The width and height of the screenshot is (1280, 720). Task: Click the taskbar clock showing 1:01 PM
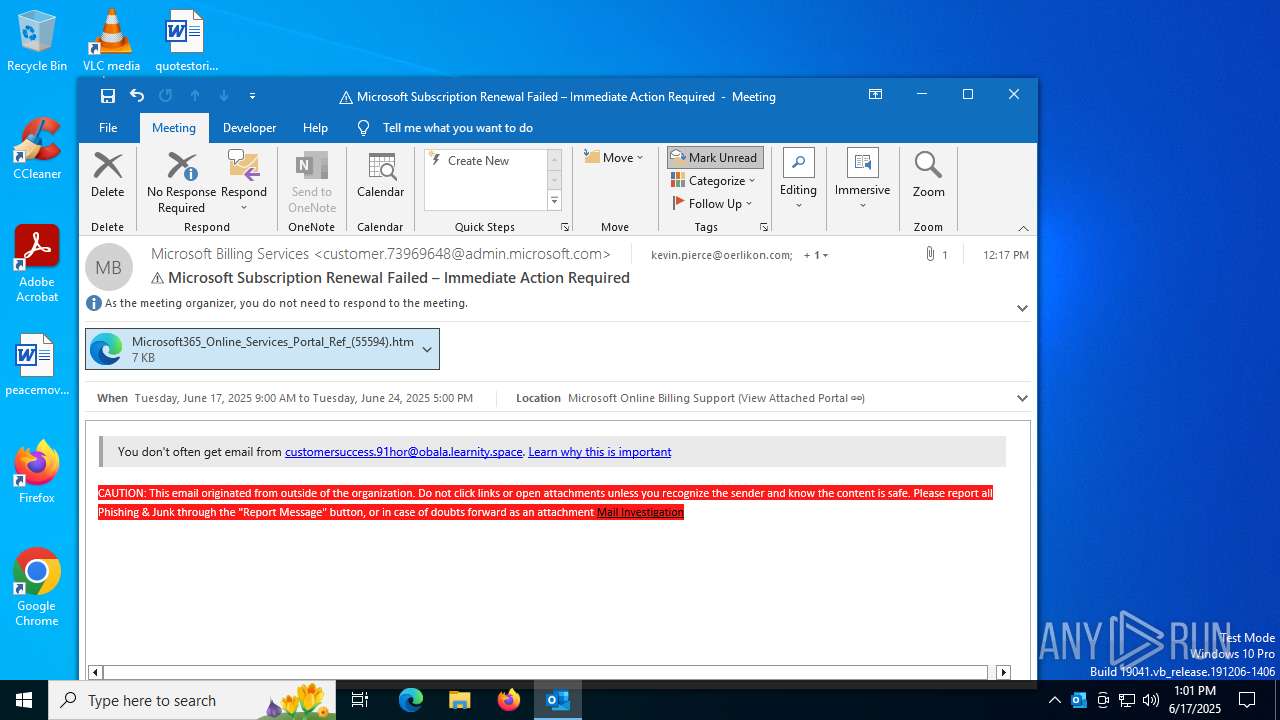pyautogui.click(x=1194, y=700)
